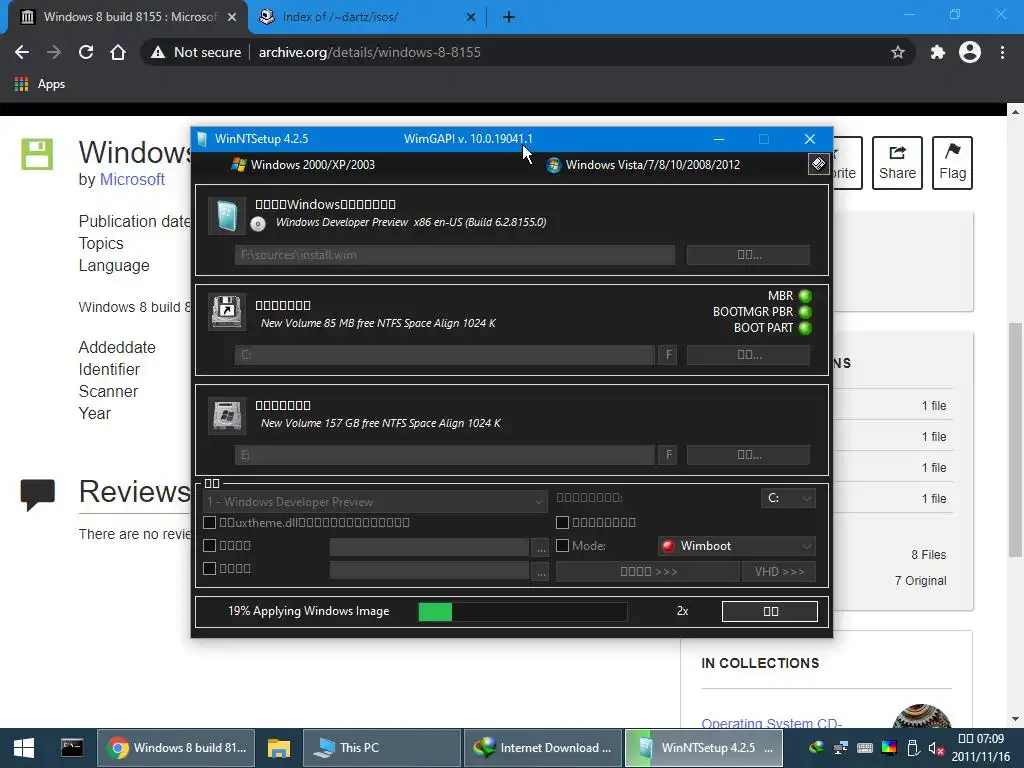Open Apps bookmarks shortcut
1024x768 pixels.
[x=40, y=84]
